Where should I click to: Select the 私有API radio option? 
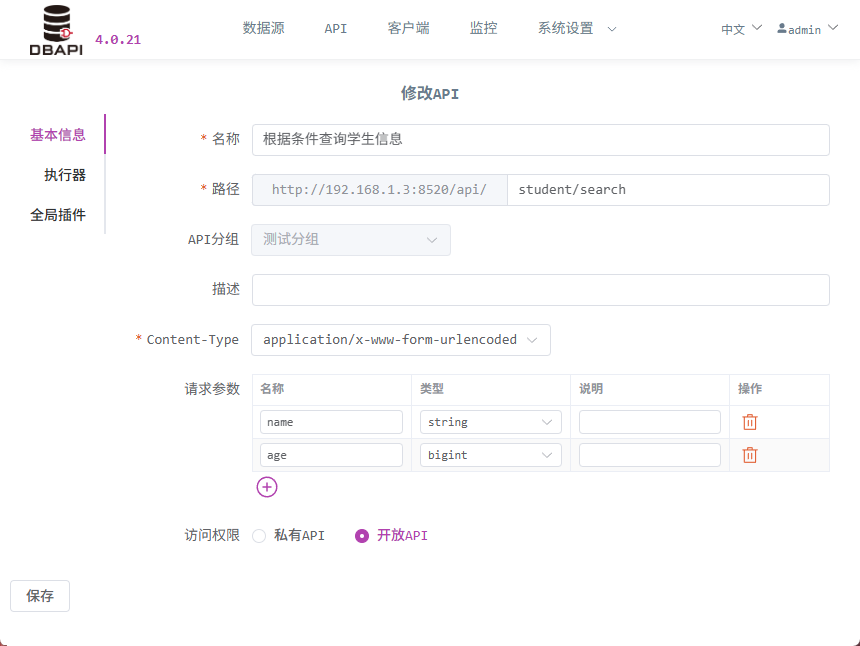(x=259, y=536)
